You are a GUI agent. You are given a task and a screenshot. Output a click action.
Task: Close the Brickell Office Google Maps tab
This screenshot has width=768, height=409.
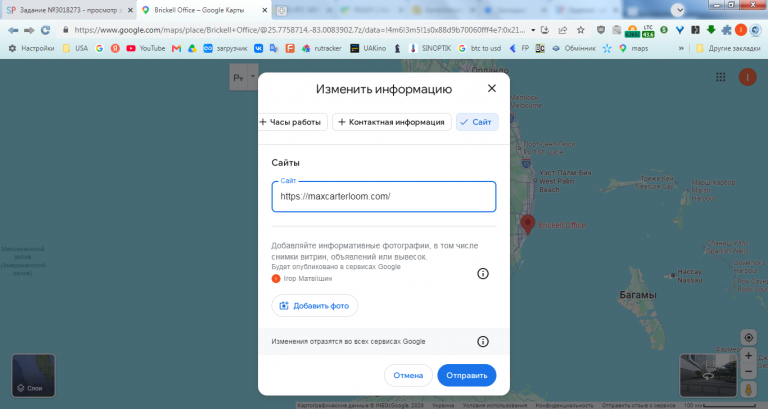(264, 10)
